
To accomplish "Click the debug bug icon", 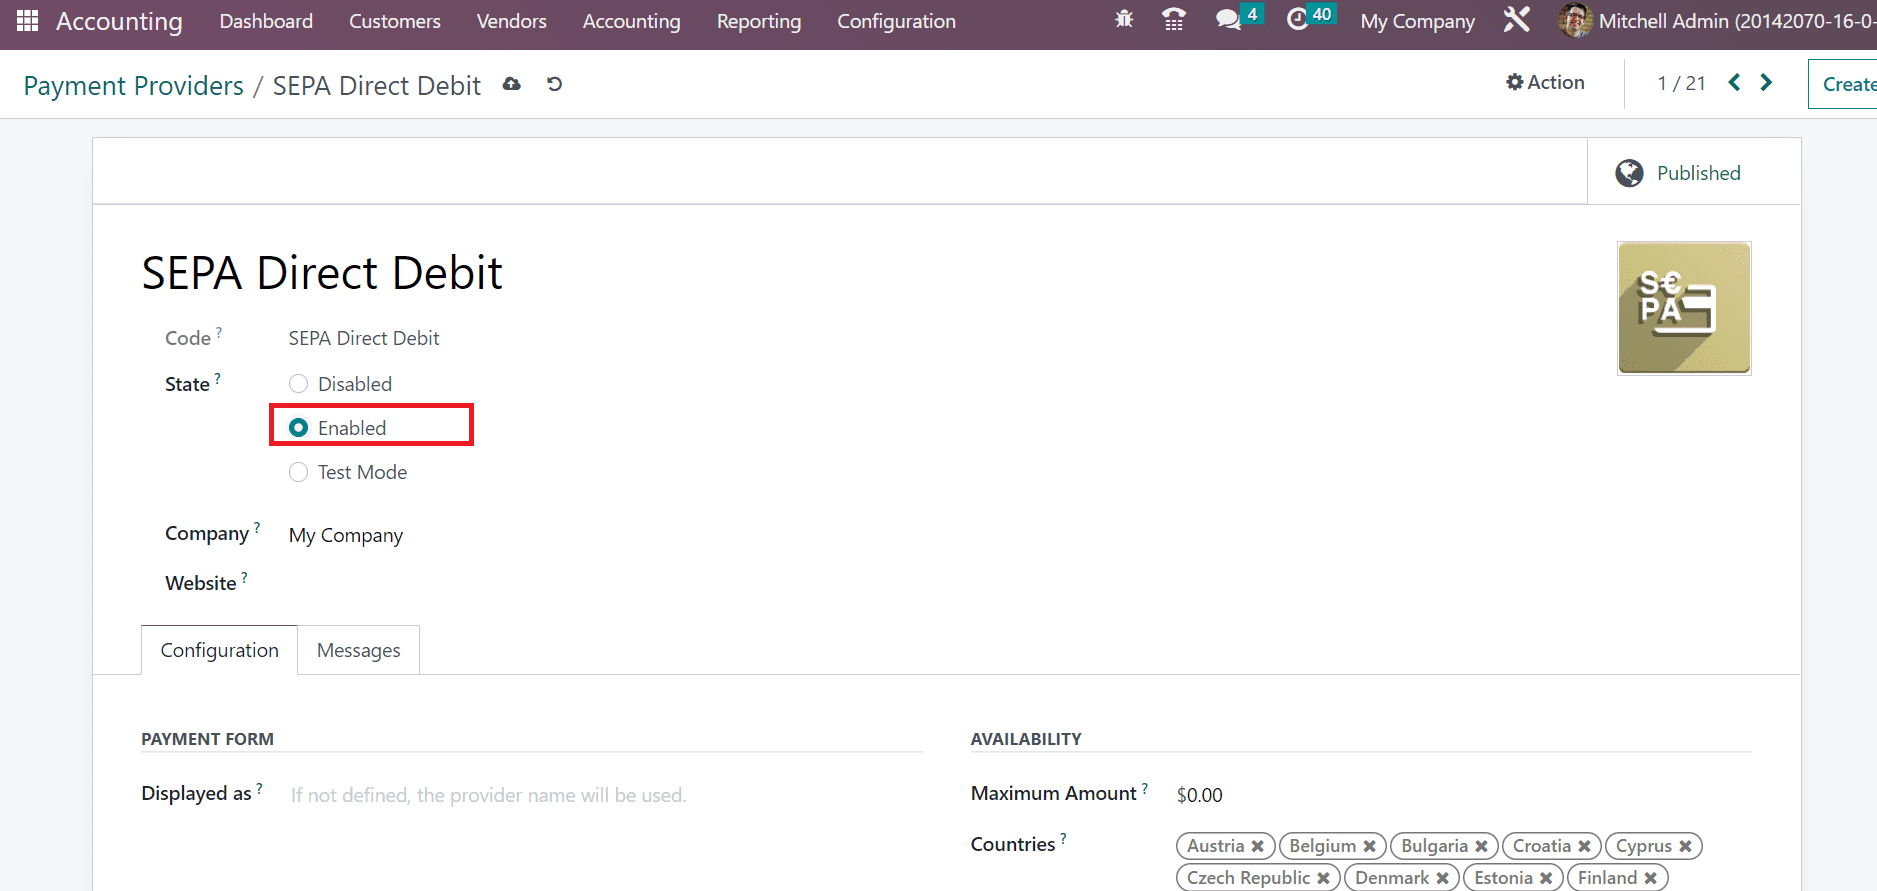I will click(1124, 20).
